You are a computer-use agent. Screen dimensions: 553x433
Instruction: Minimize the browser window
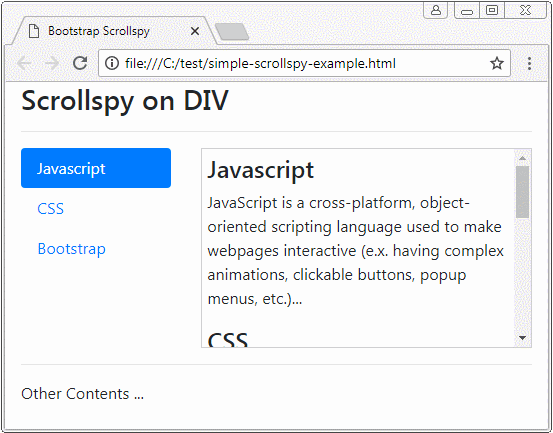pyautogui.click(x=467, y=10)
